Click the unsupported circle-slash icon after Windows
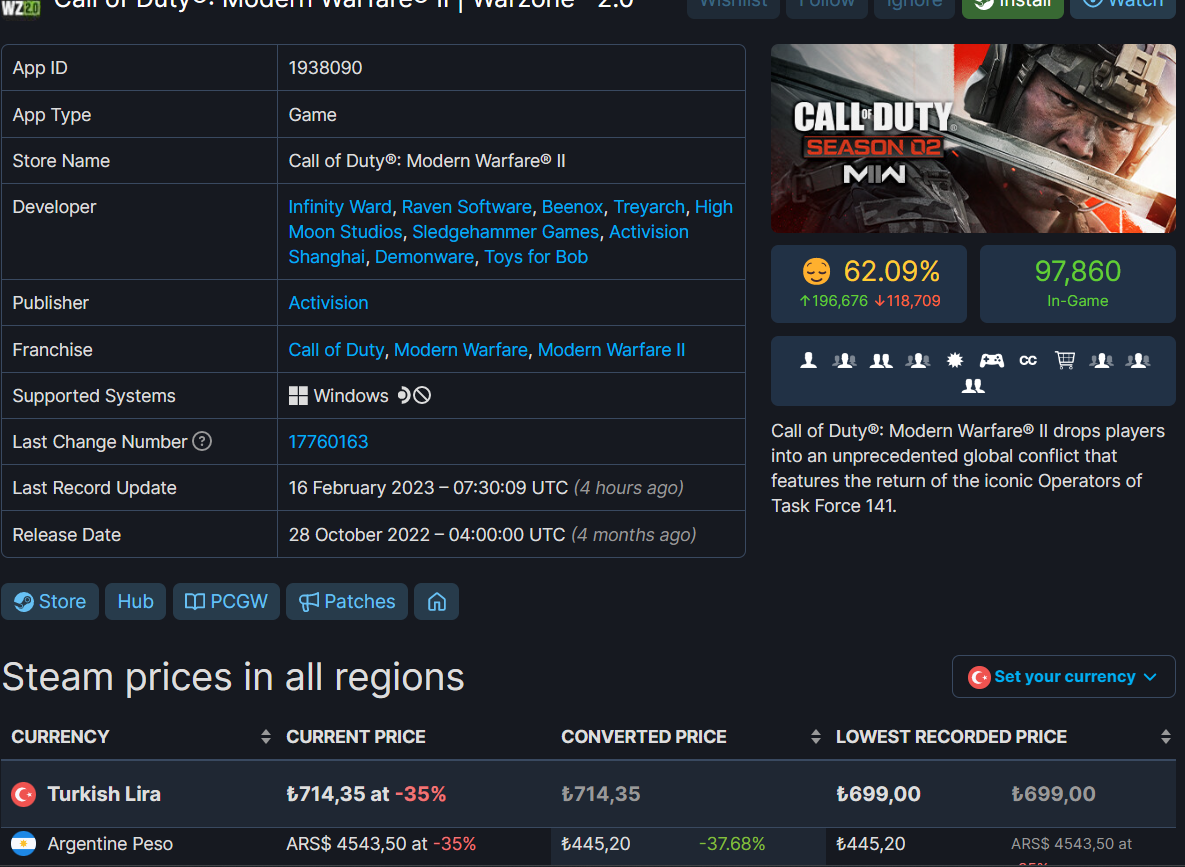 (422, 395)
